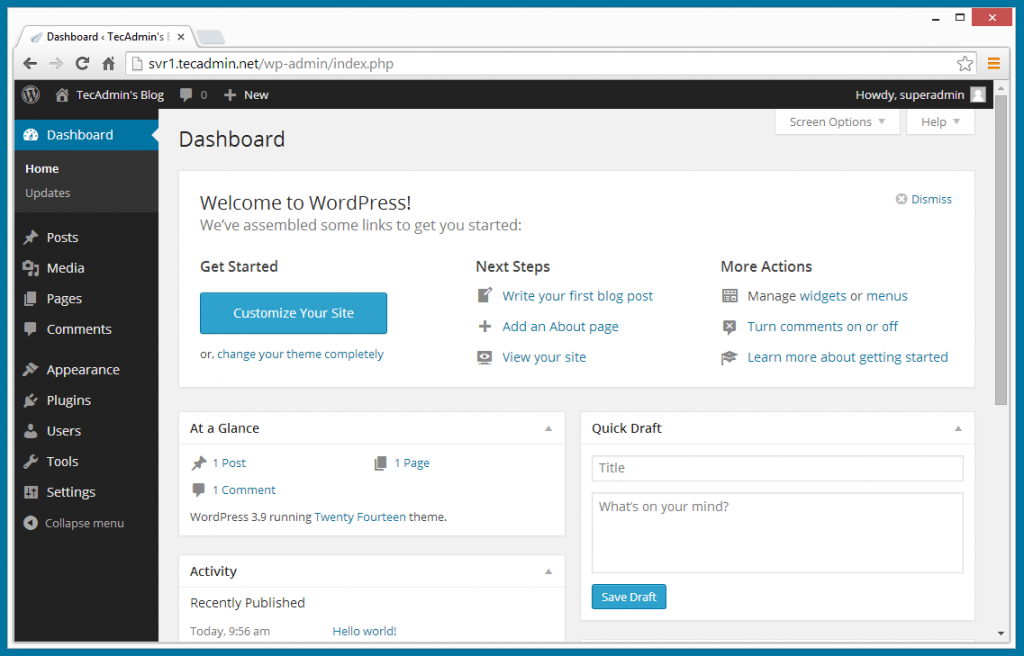The width and height of the screenshot is (1024, 656).
Task: Toggle the Activity widget arrow
Action: pyautogui.click(x=548, y=571)
